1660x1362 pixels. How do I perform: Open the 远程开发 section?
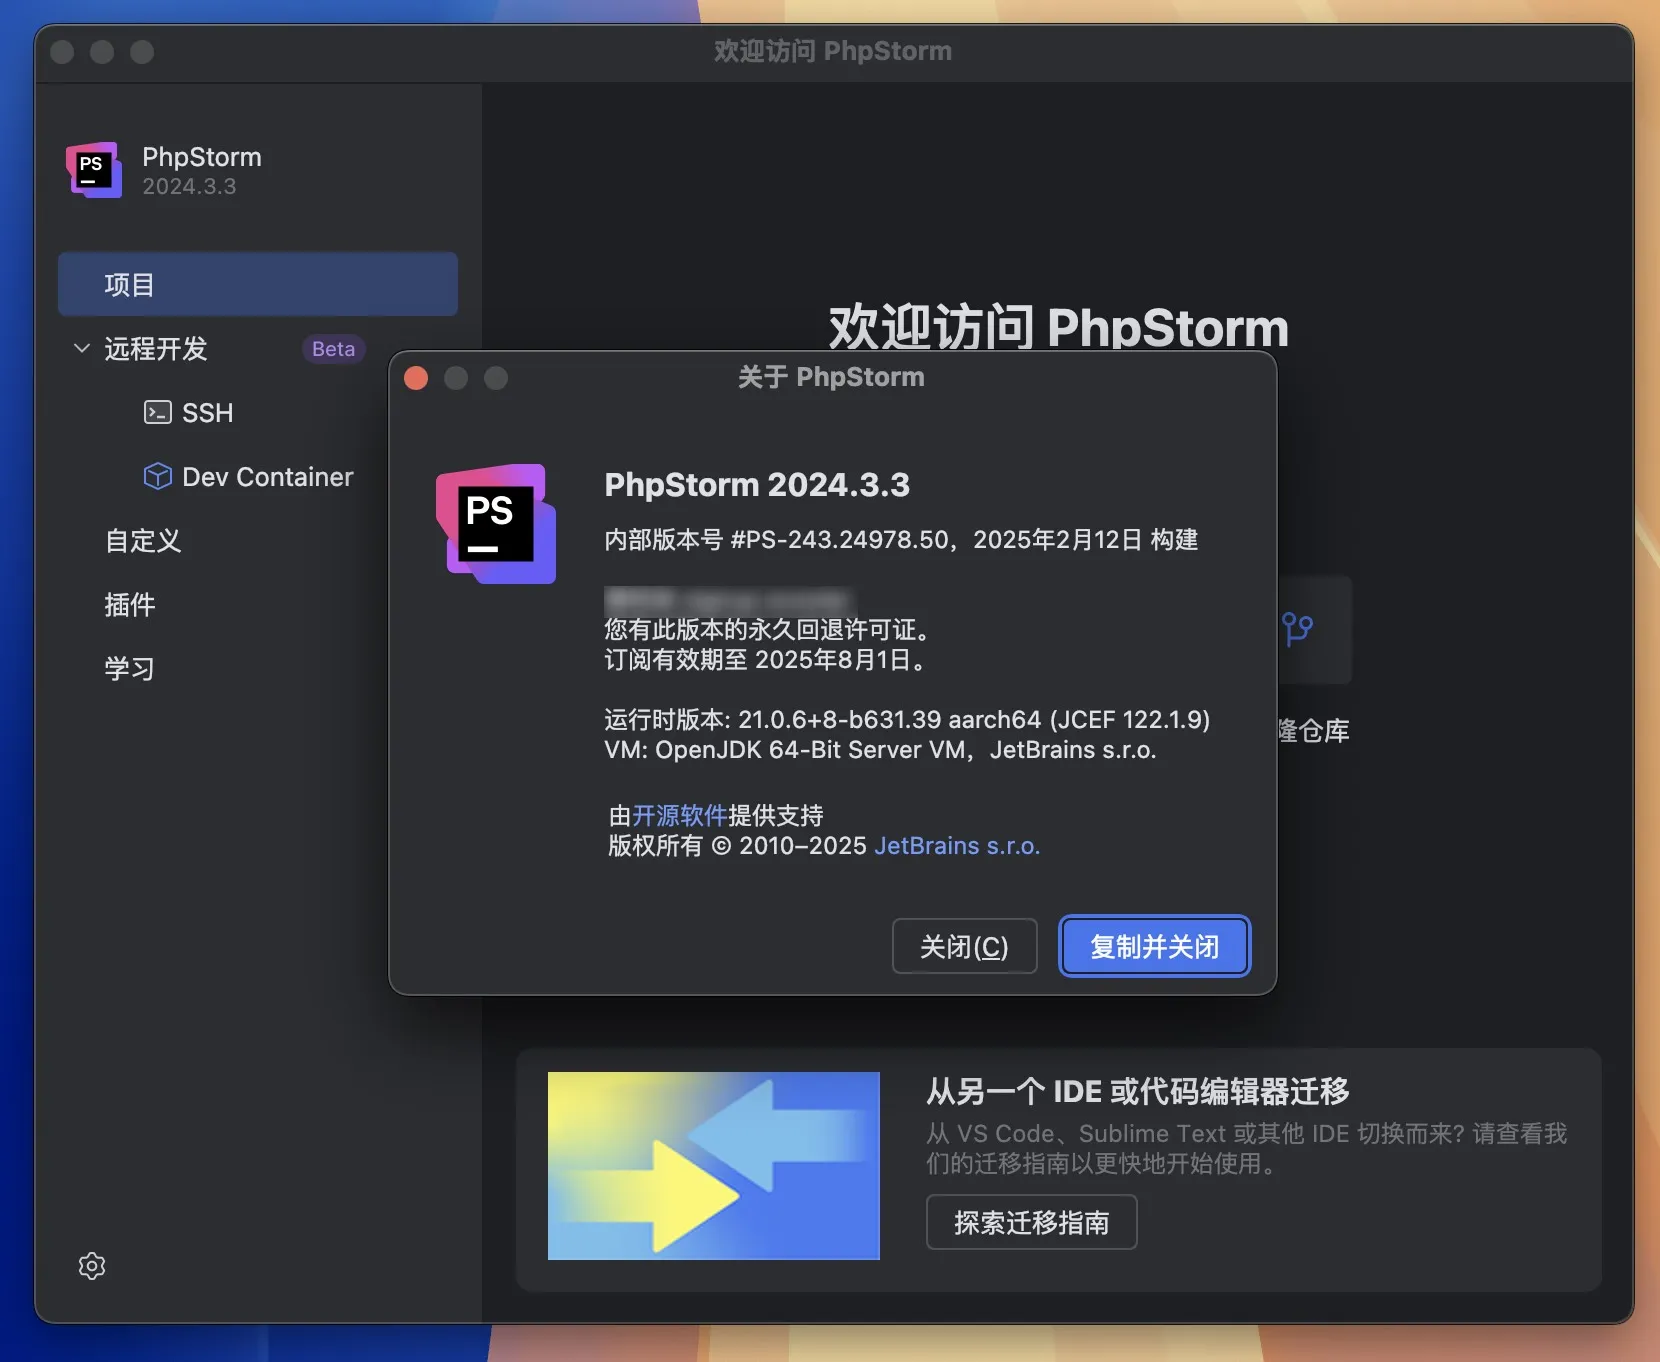(156, 348)
